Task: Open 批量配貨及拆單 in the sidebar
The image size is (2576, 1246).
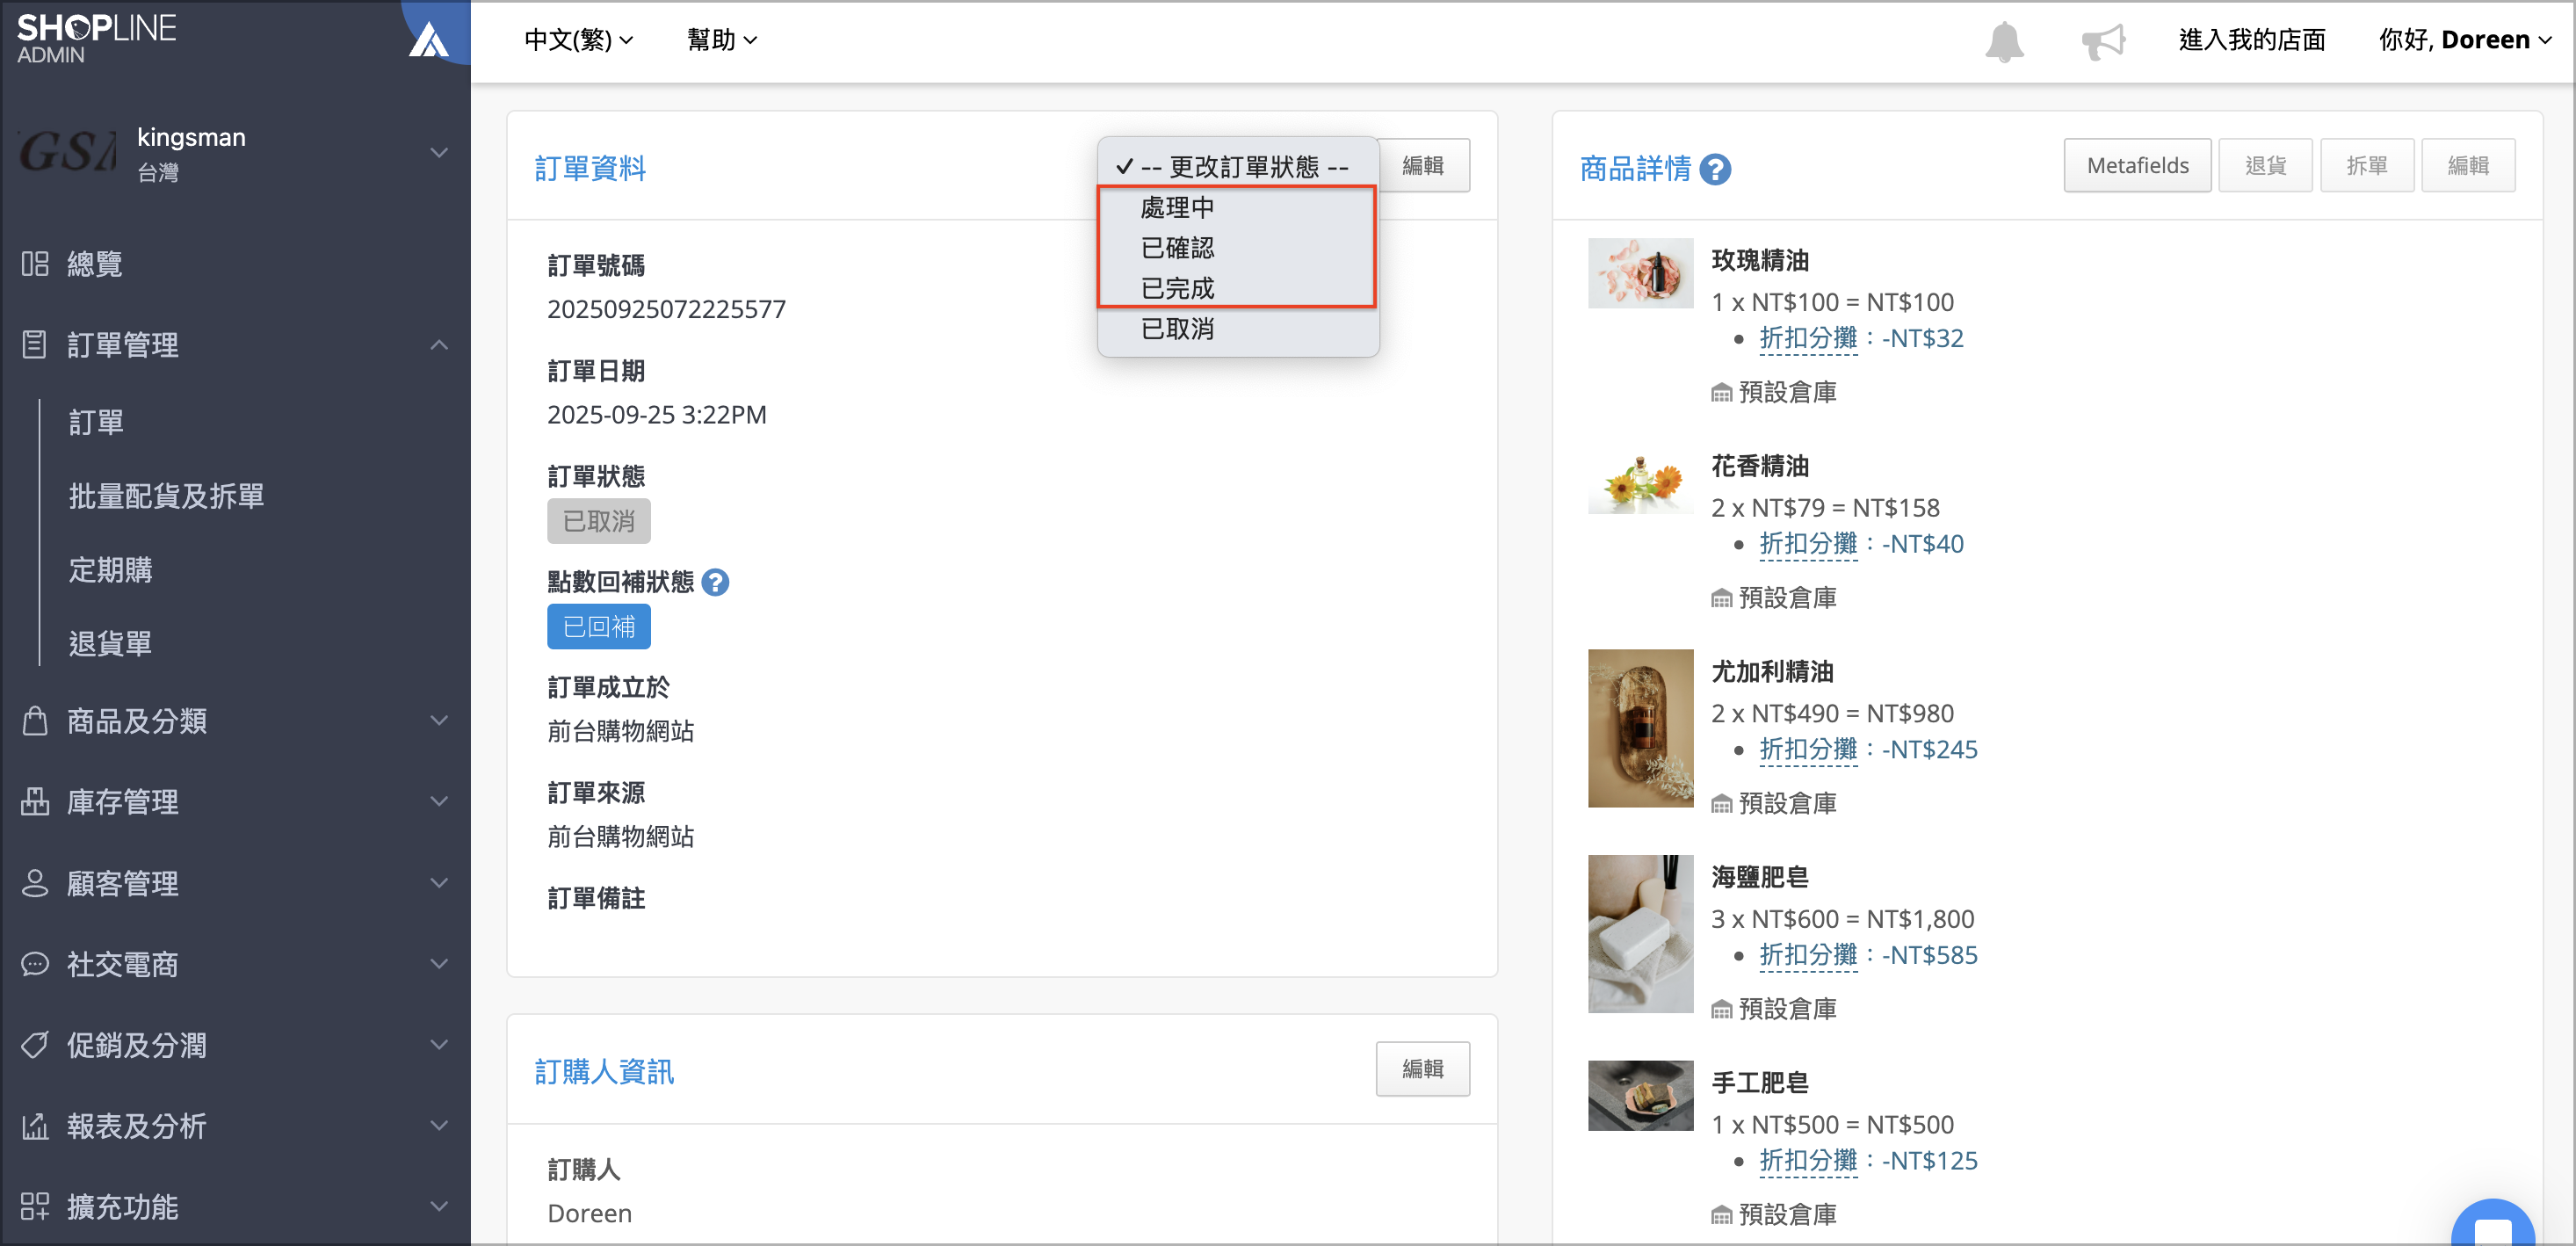Action: [166, 496]
